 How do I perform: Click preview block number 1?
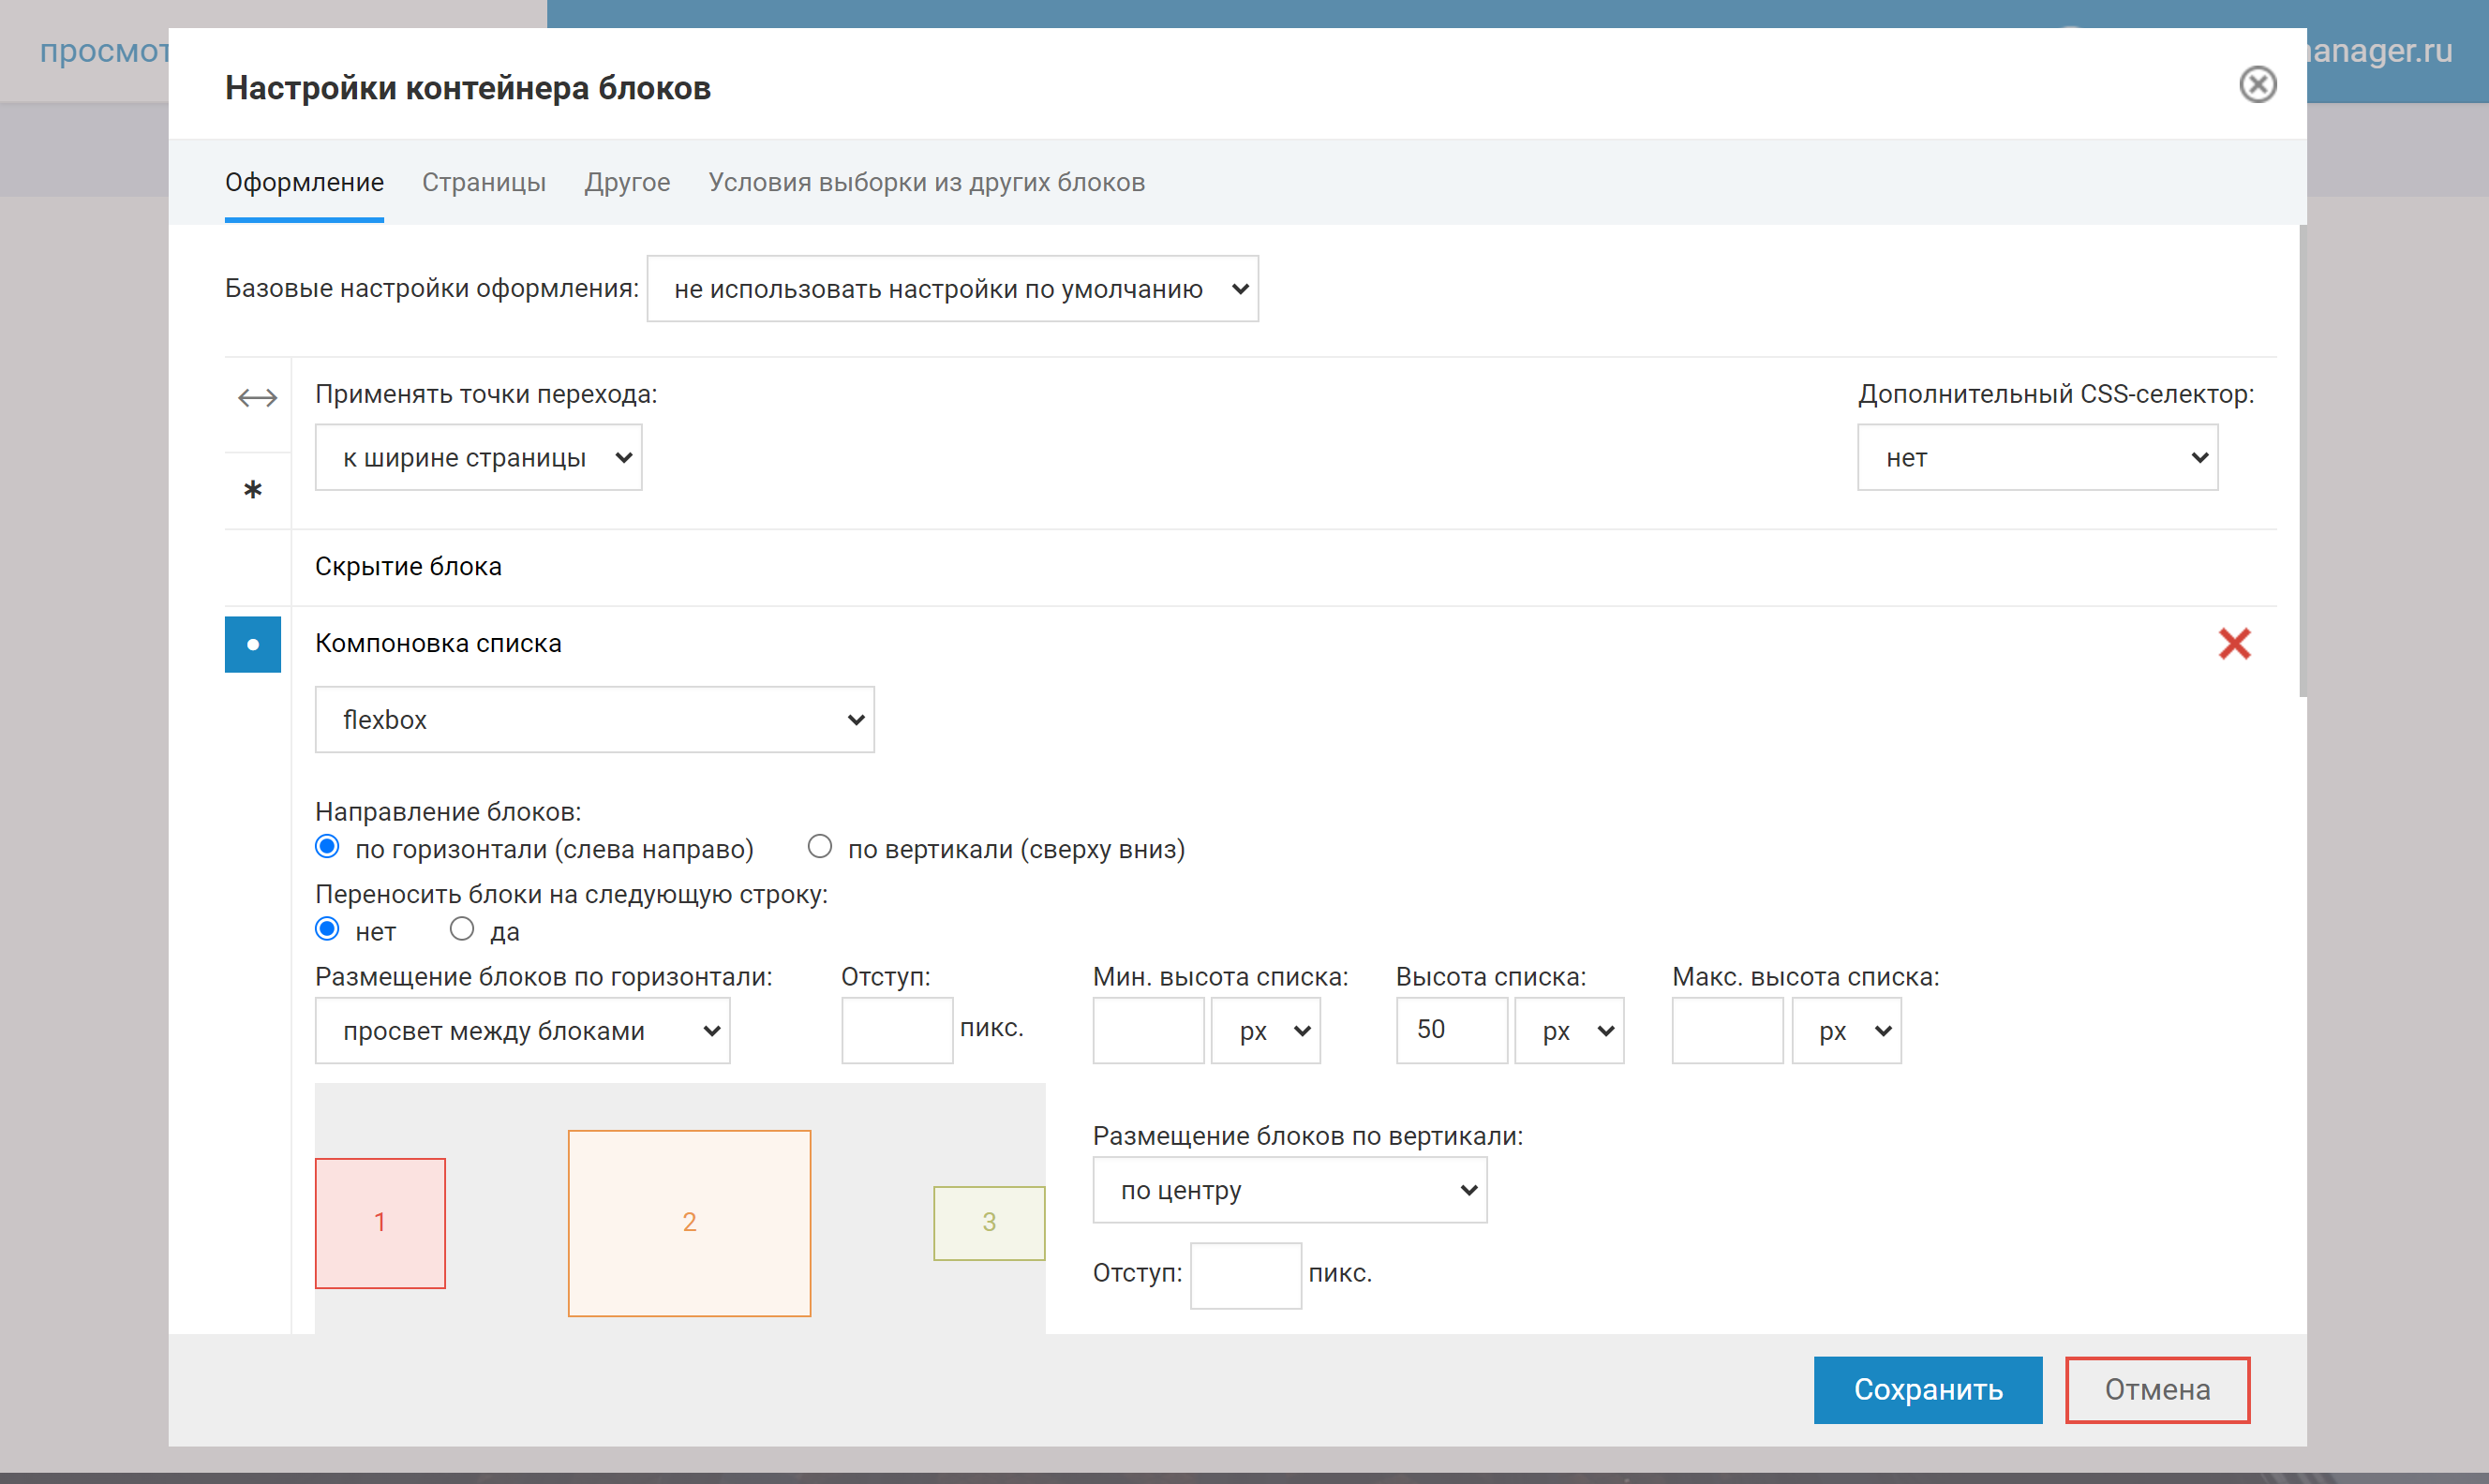point(380,1222)
